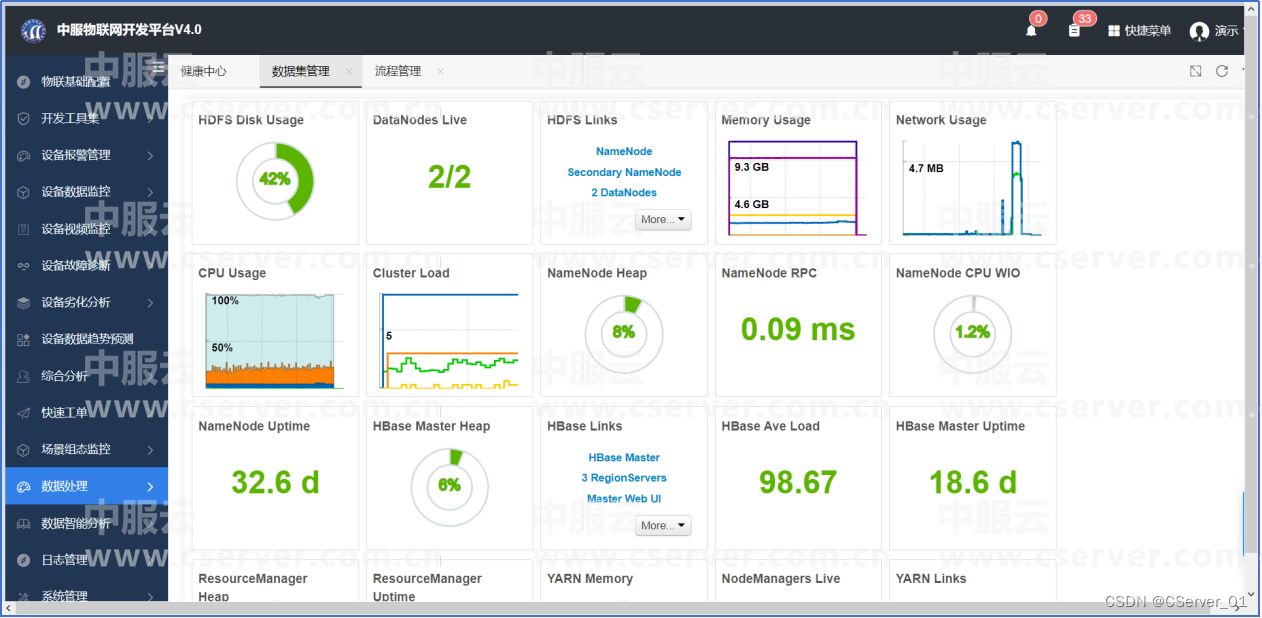The image size is (1262, 618).
Task: Click the HDFS Disk Usage 42% donut
Action: [x=275, y=180]
